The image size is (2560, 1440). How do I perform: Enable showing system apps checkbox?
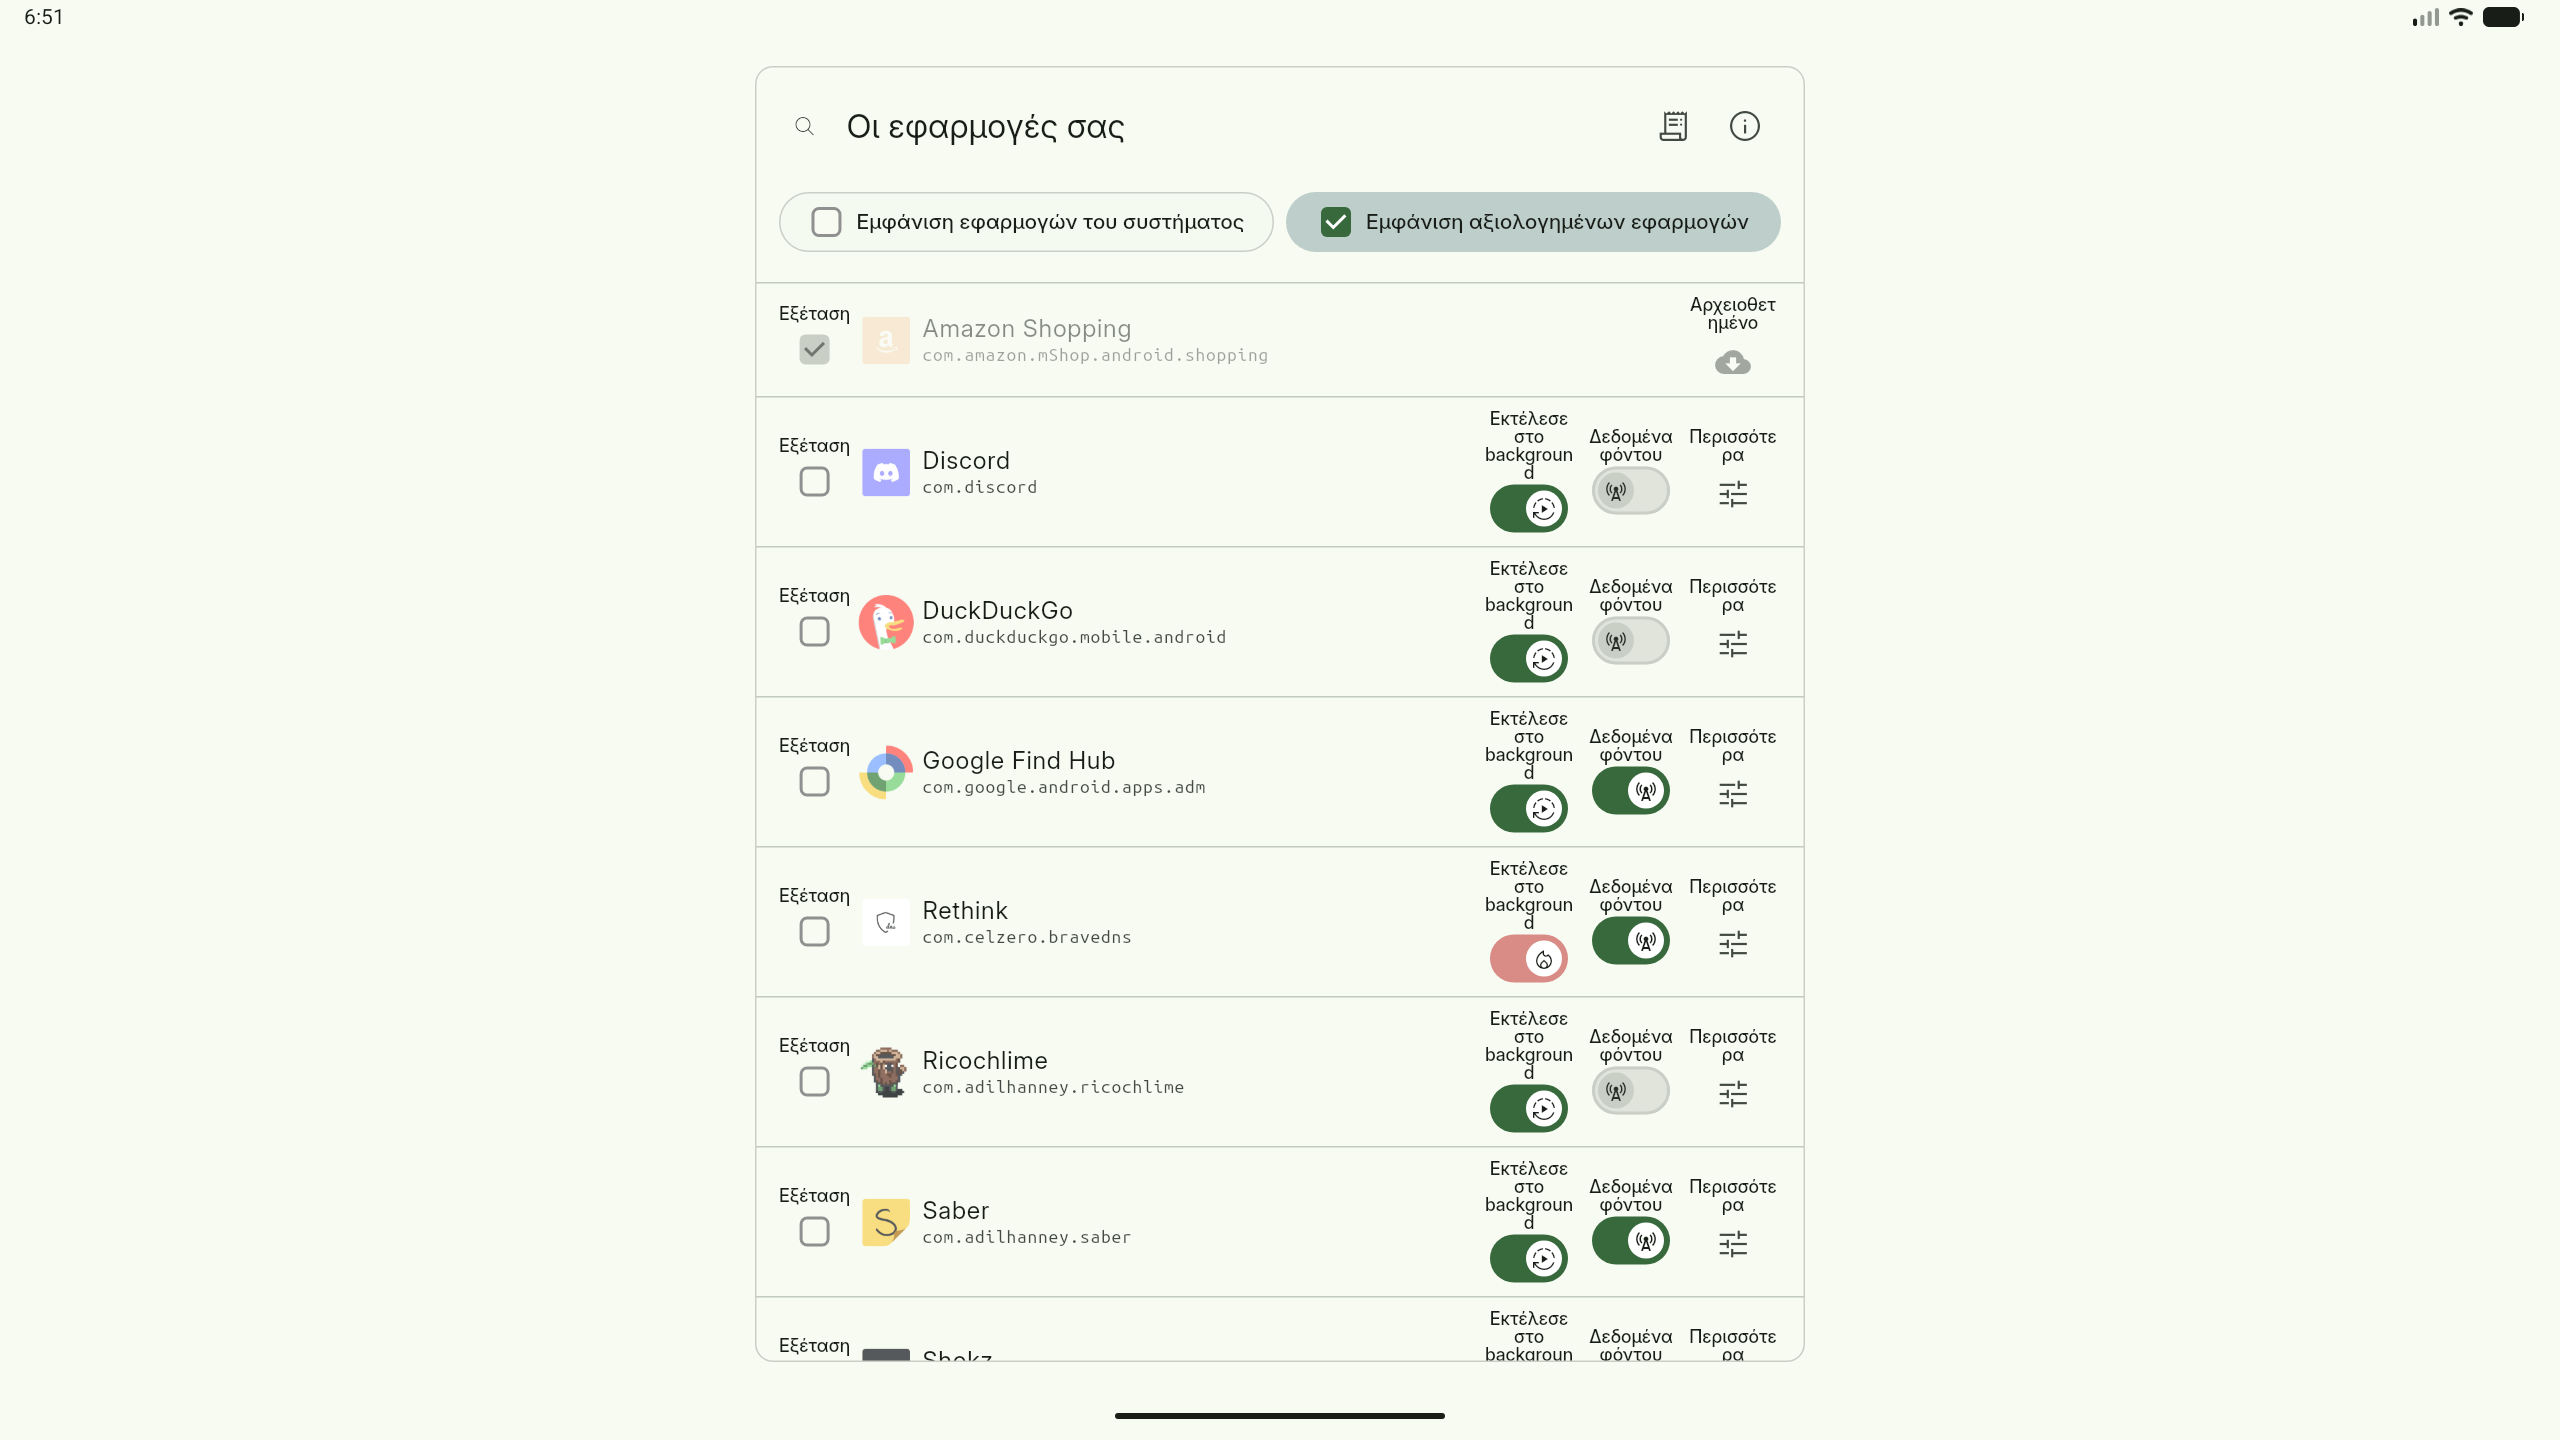pos(826,222)
